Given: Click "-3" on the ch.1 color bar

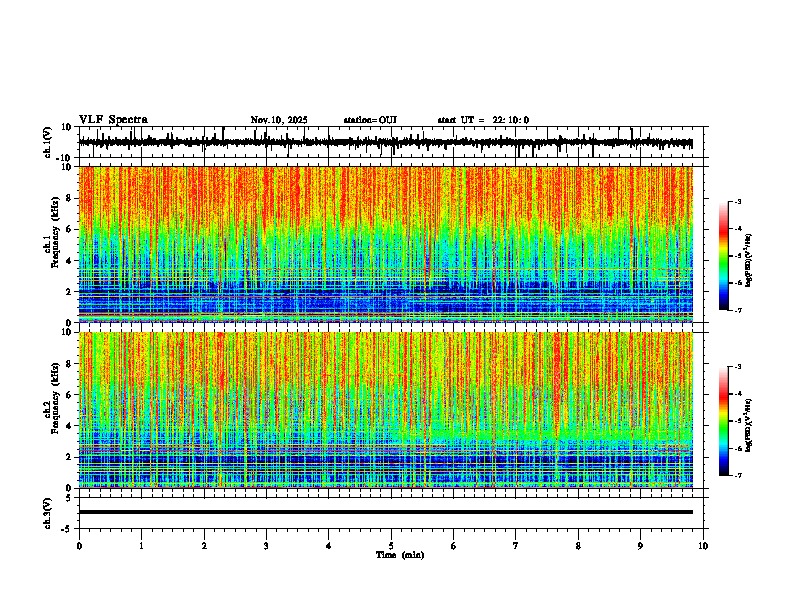Looking at the screenshot, I should [x=738, y=201].
